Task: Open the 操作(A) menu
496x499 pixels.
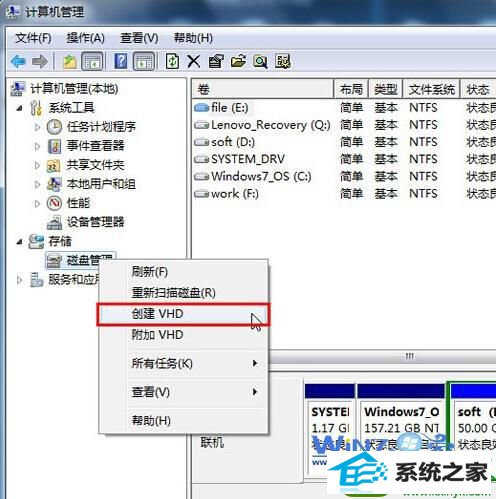Action: coord(85,38)
